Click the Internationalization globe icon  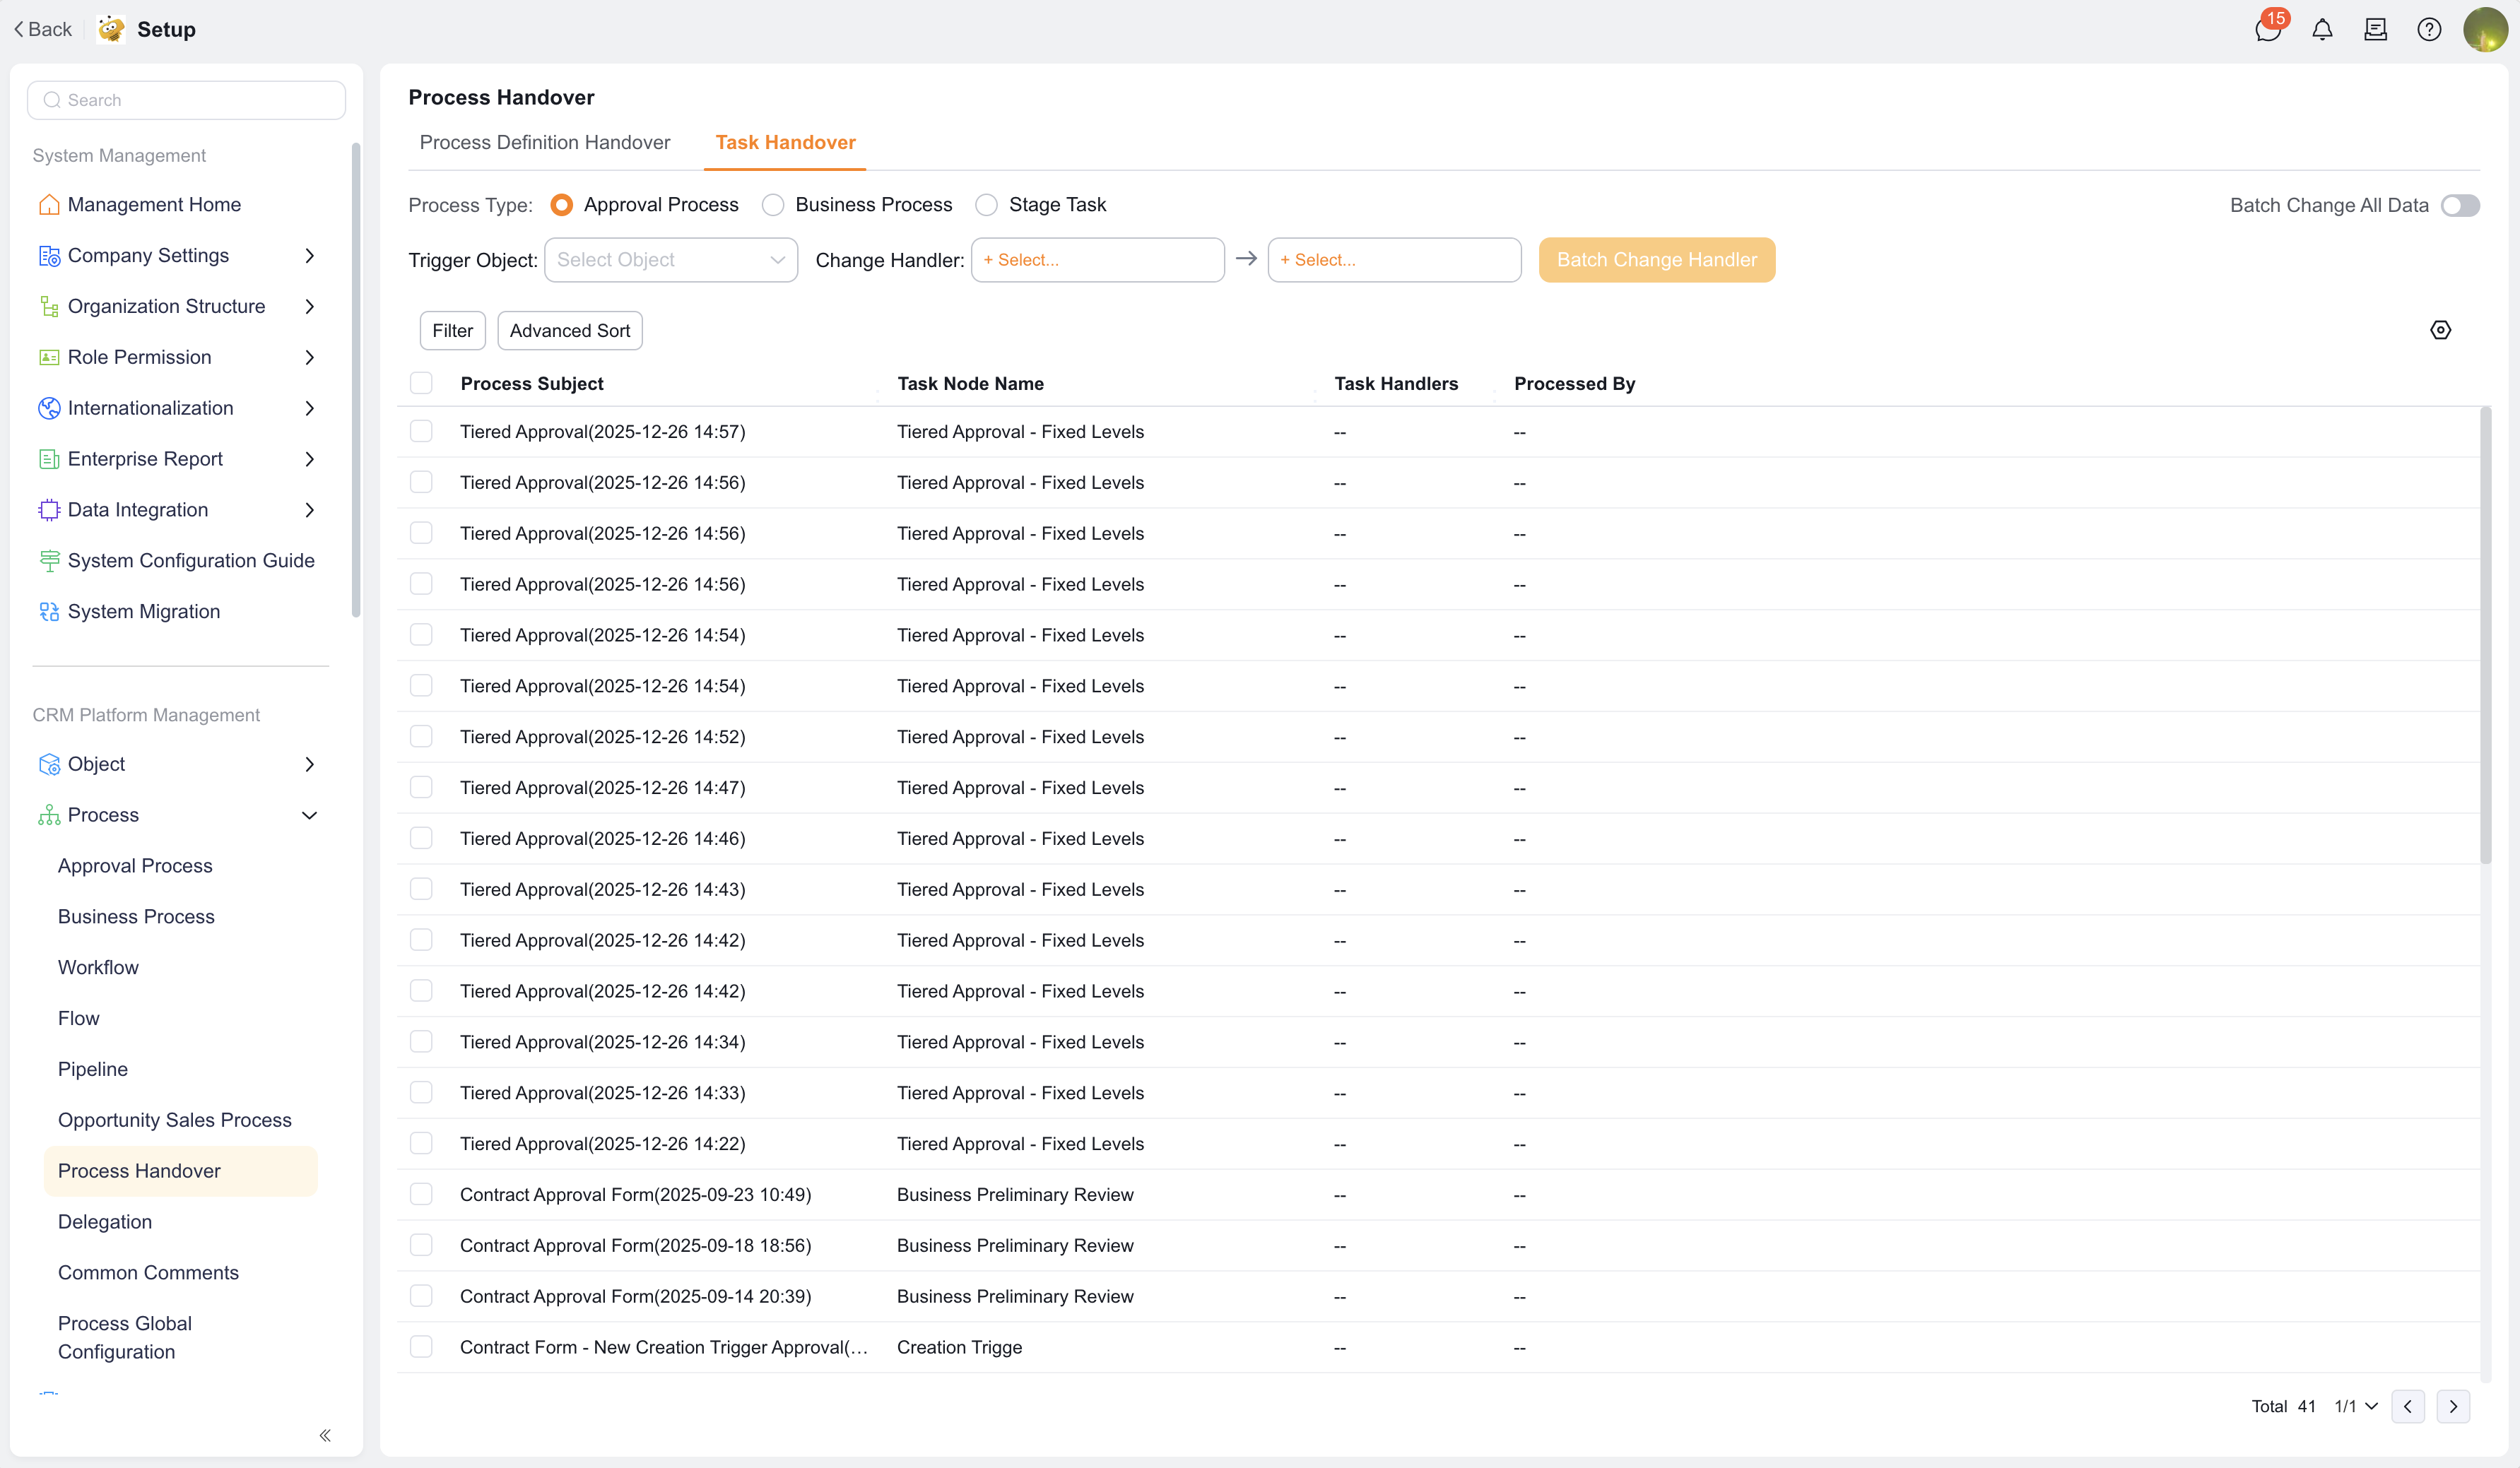click(x=49, y=408)
